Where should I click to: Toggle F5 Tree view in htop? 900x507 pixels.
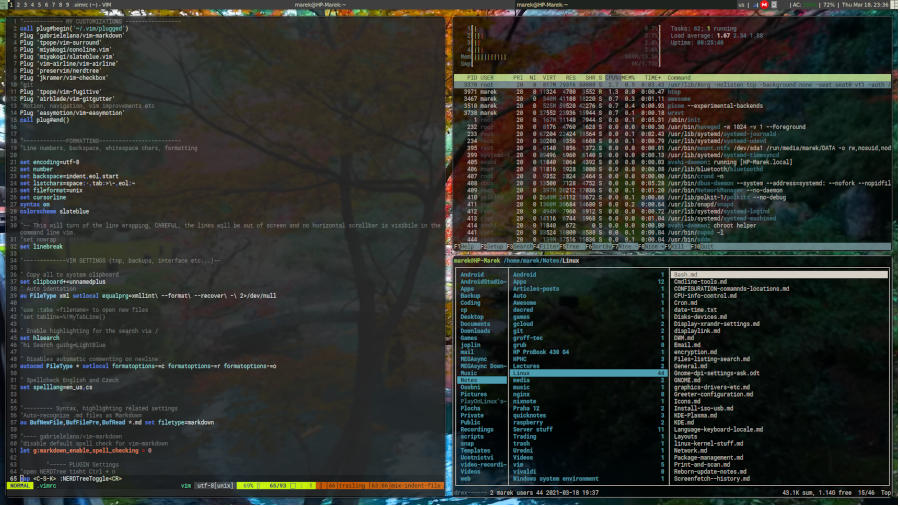point(572,246)
